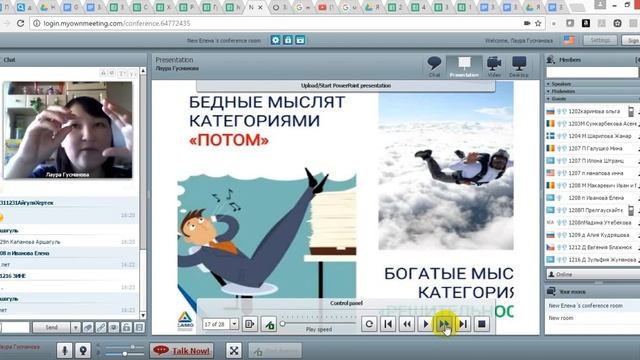The width and height of the screenshot is (640, 360).
Task: Adjust the upper volume slider
Action: 132,347
